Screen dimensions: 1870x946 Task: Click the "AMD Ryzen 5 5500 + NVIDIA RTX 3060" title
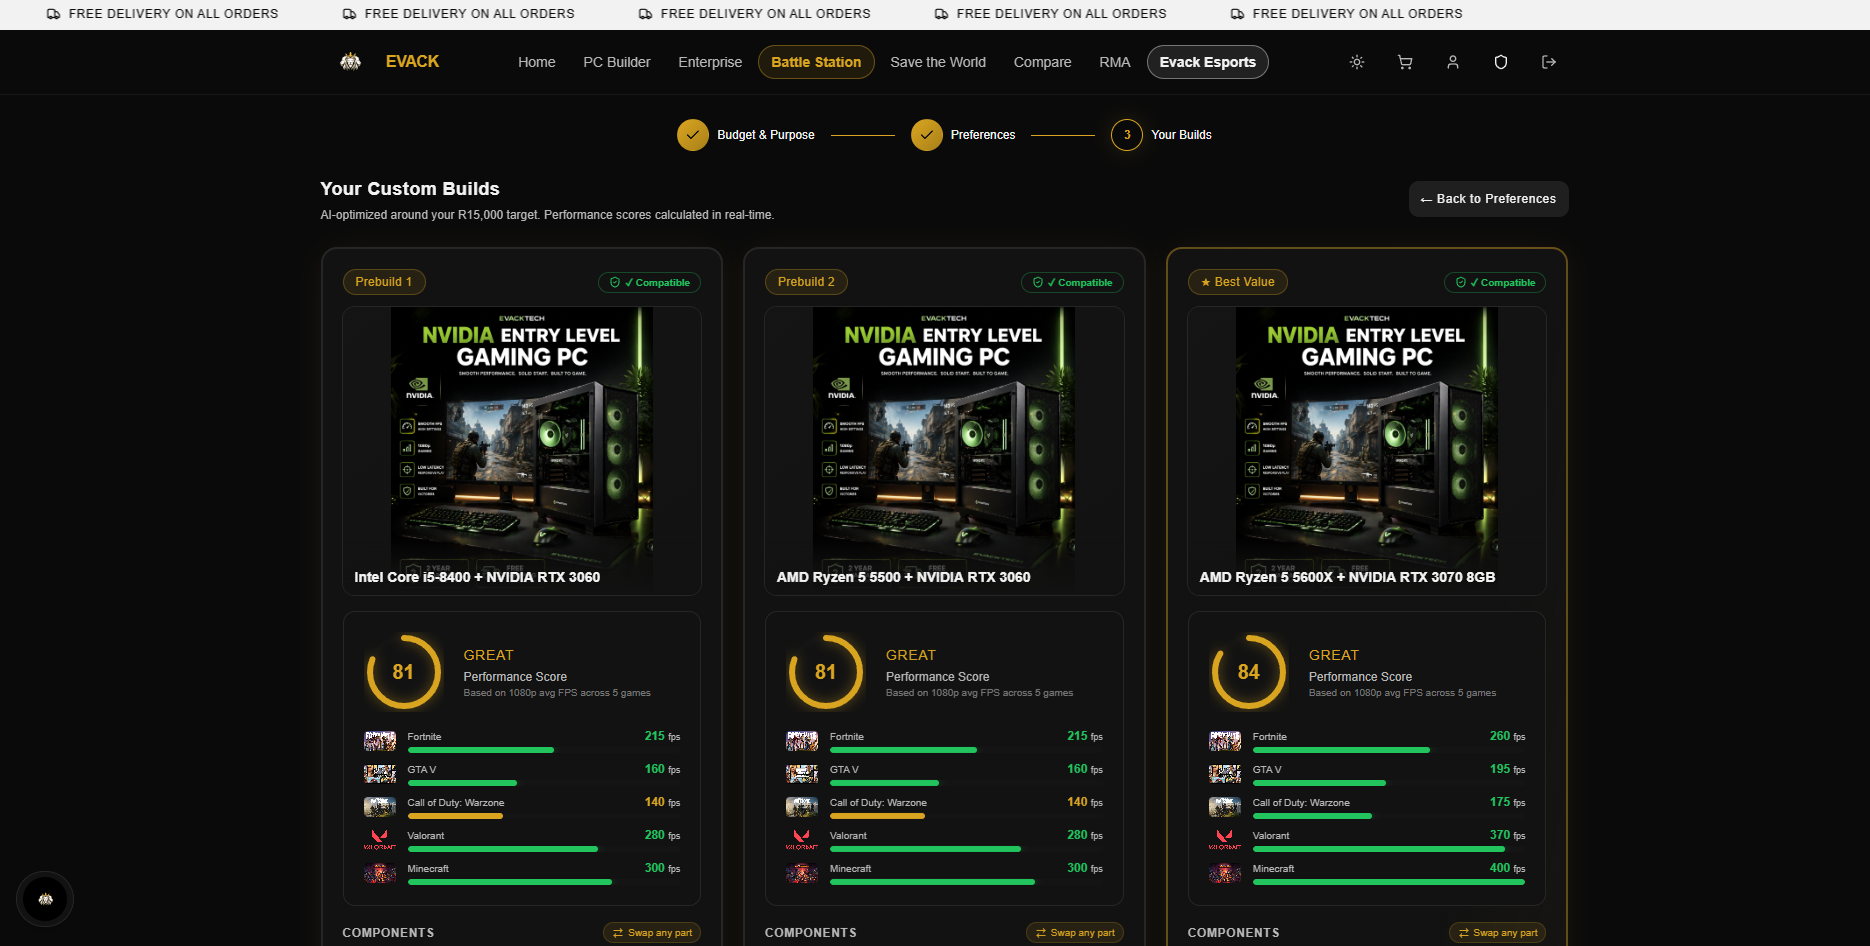(904, 577)
